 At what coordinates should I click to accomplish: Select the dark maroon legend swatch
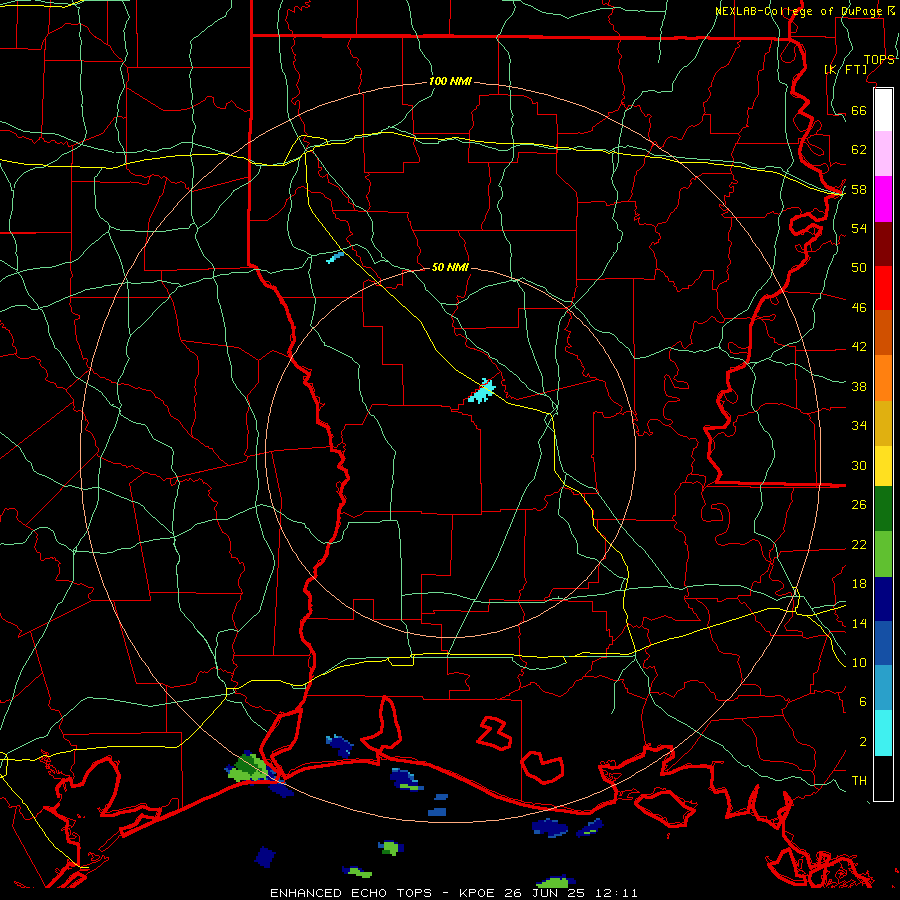883,244
